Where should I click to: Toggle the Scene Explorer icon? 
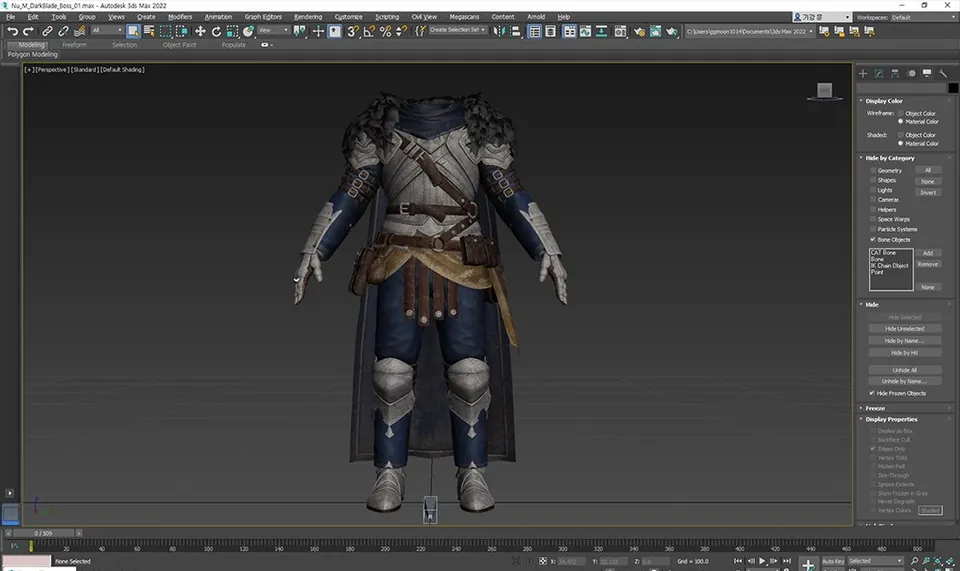coord(534,31)
